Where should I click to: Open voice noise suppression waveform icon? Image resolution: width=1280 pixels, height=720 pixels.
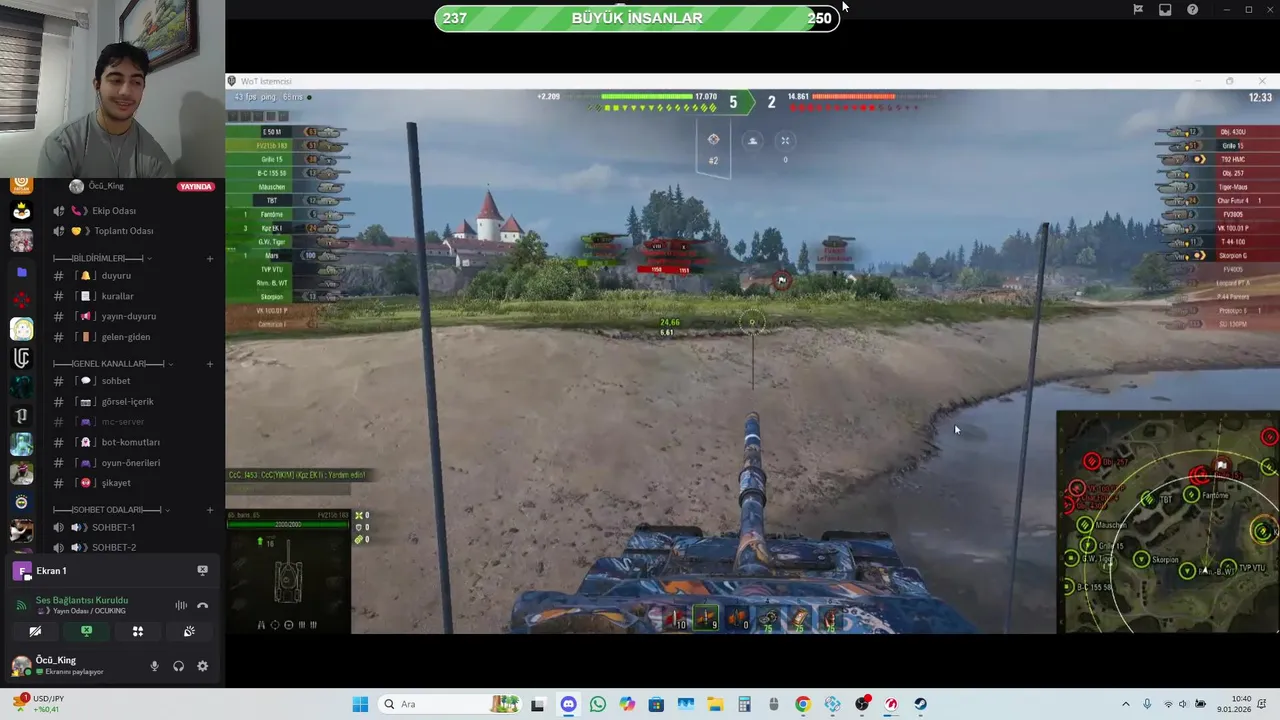(x=181, y=605)
